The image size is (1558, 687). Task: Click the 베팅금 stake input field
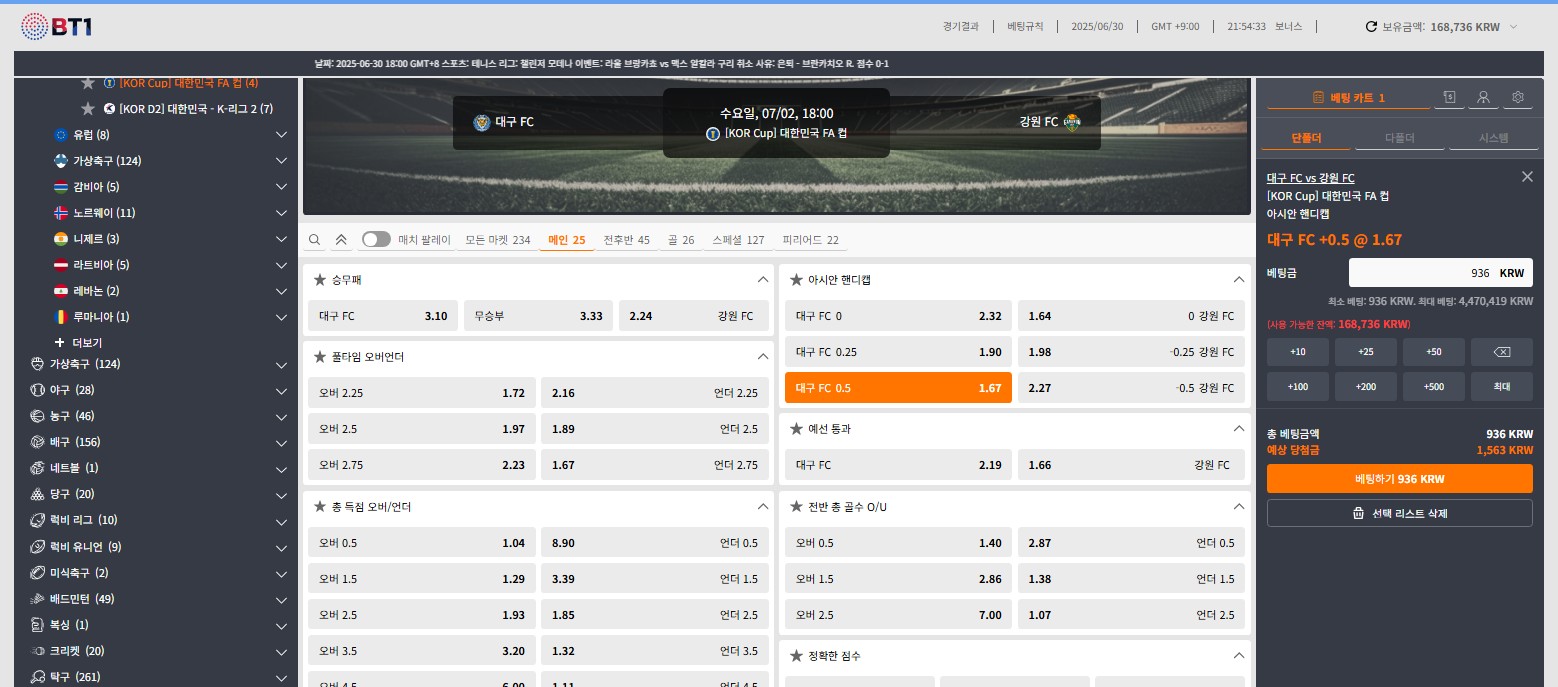click(1441, 273)
